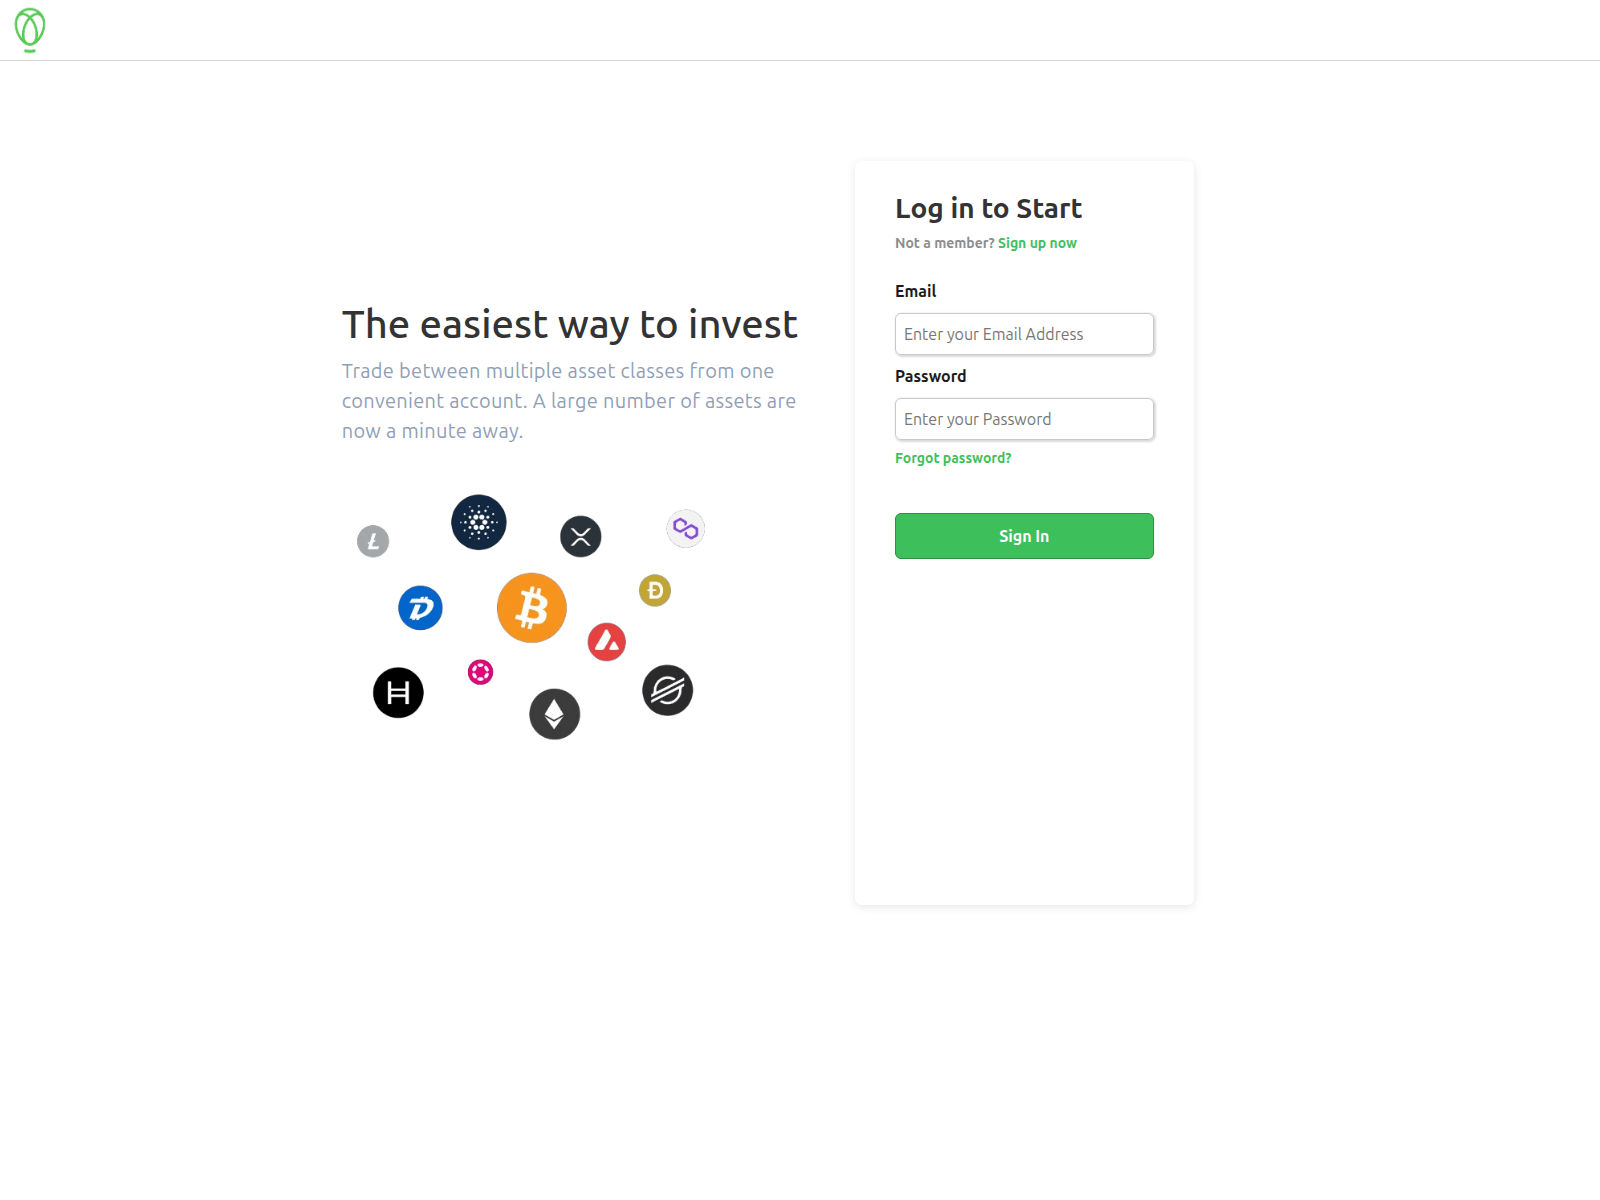Open the Forgot password? link
Viewport: 1600px width, 1200px height.
(x=953, y=458)
